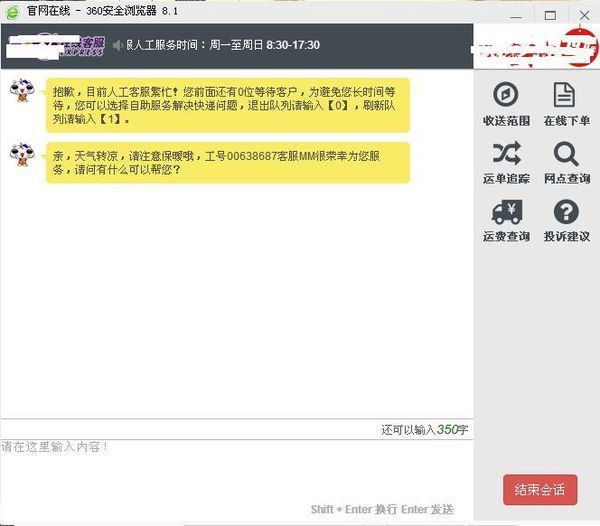Click the customer service logo in header

click(58, 46)
